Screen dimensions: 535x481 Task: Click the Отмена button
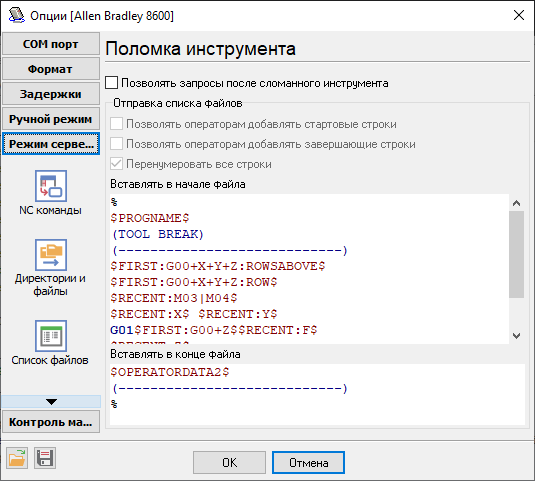coord(308,463)
